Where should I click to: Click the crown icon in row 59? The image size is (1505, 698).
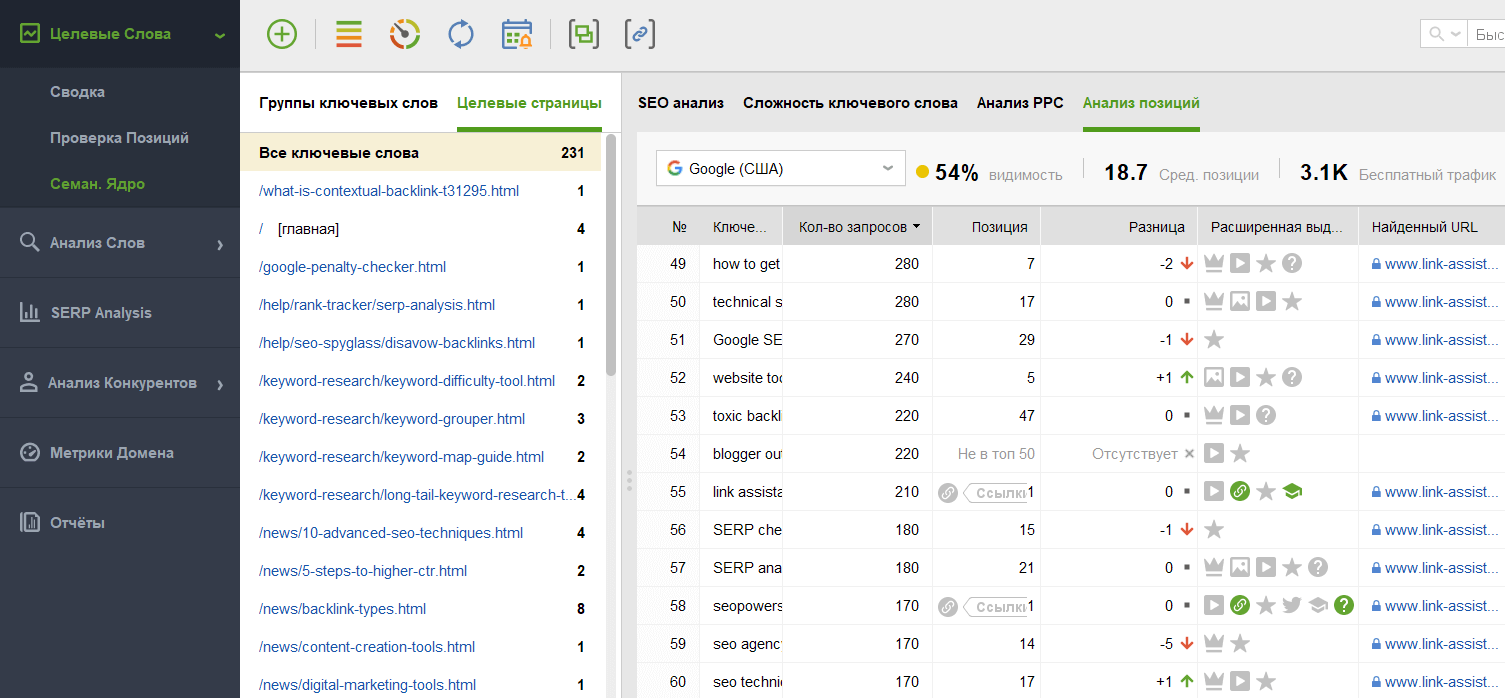1214,644
